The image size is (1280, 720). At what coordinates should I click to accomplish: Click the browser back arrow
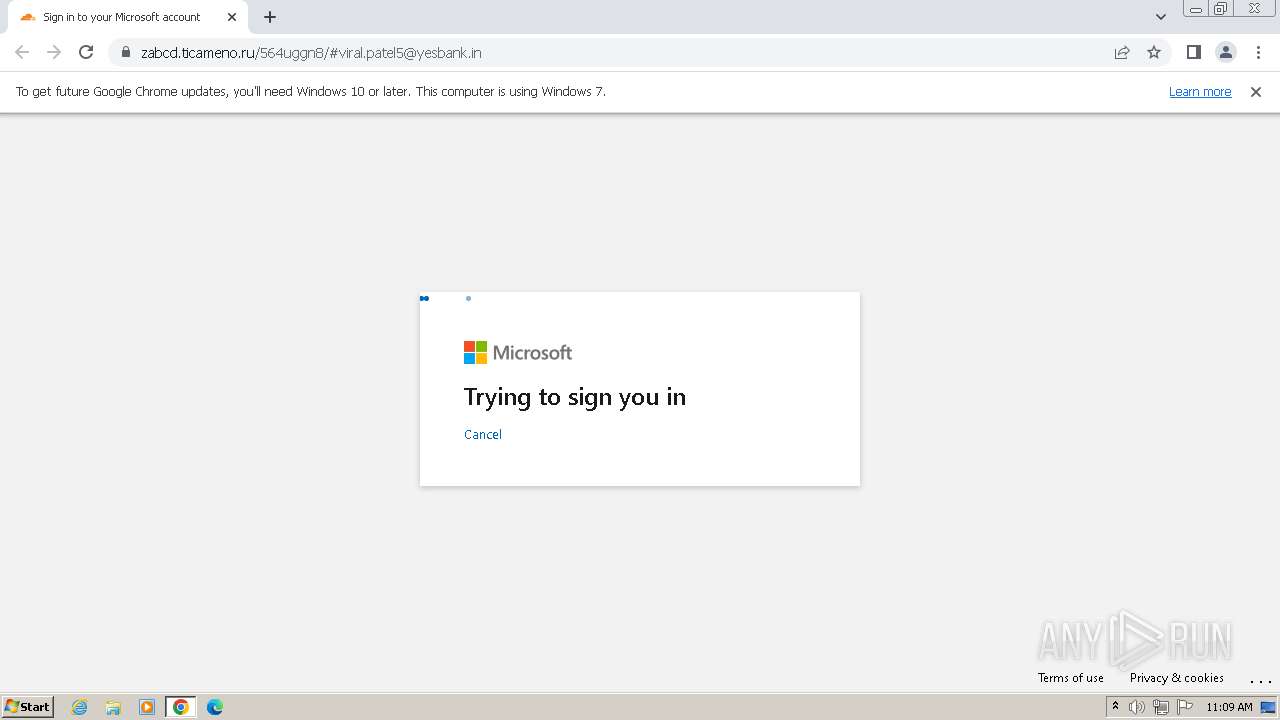pyautogui.click(x=22, y=52)
